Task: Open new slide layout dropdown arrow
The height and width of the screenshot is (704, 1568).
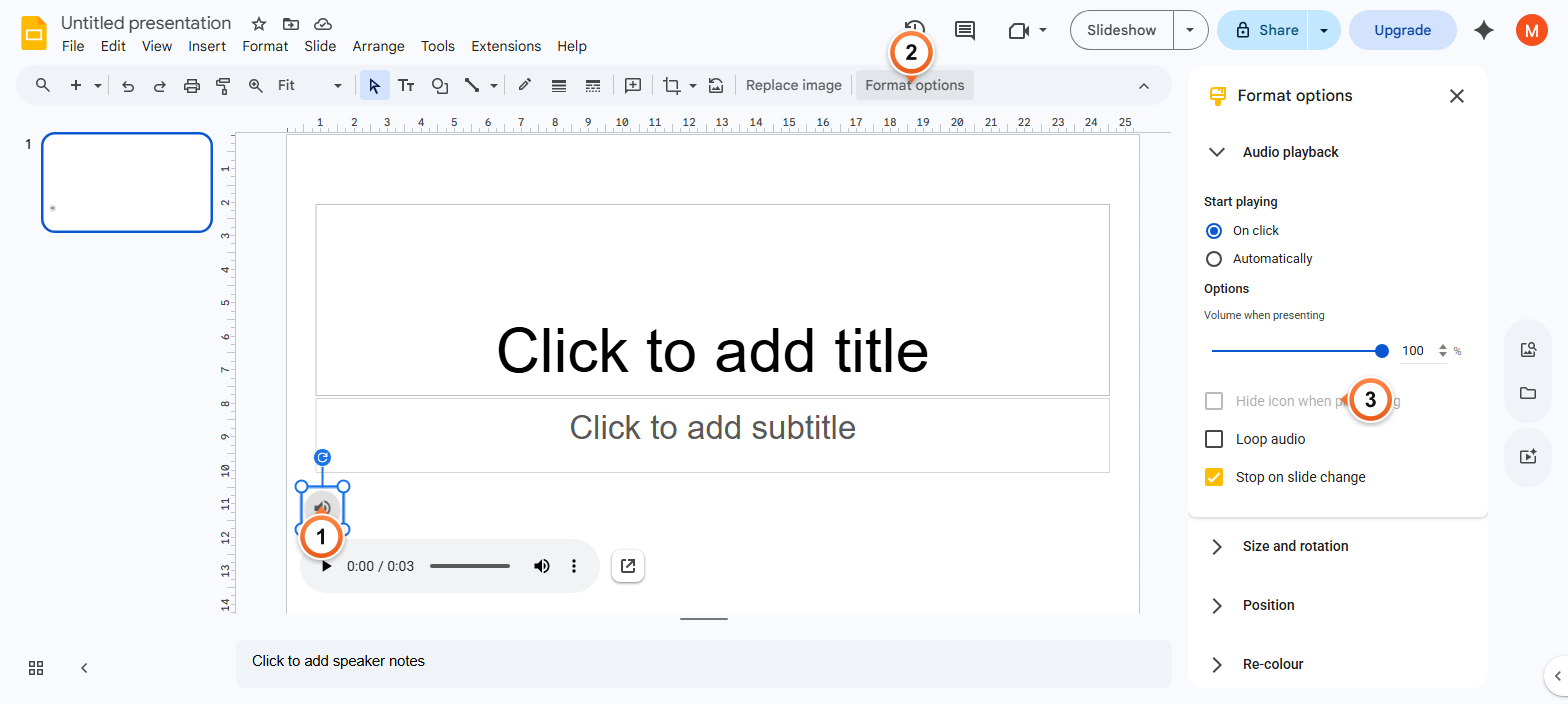Action: coord(98,86)
